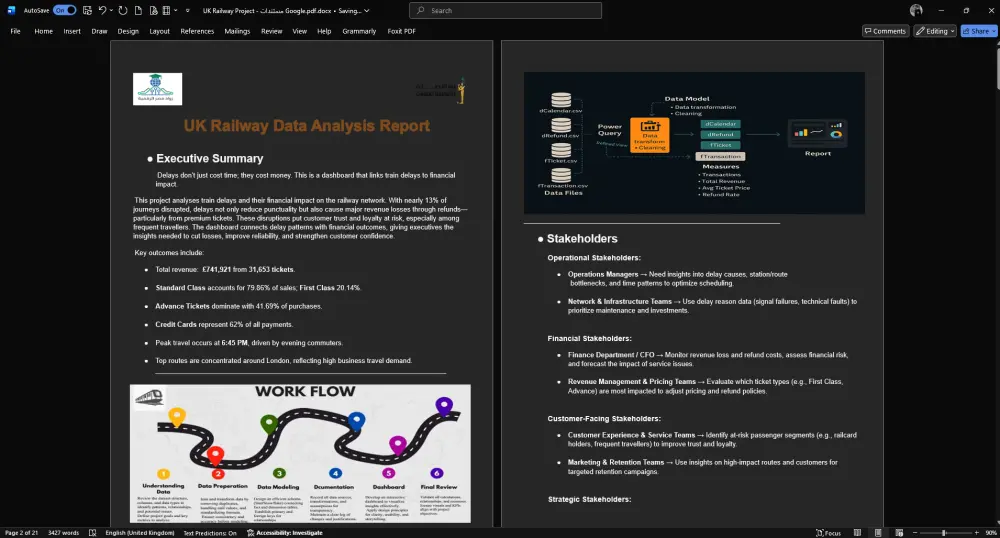Viewport: 1000px width, 538px height.
Task: Open the Review tab
Action: click(x=272, y=31)
